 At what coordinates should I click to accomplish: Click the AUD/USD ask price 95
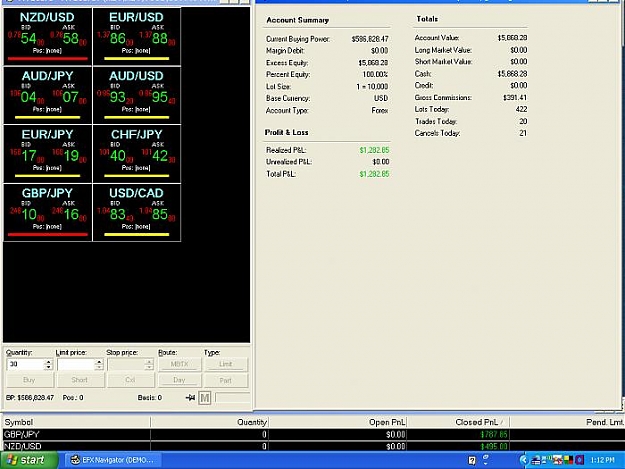(x=159, y=97)
